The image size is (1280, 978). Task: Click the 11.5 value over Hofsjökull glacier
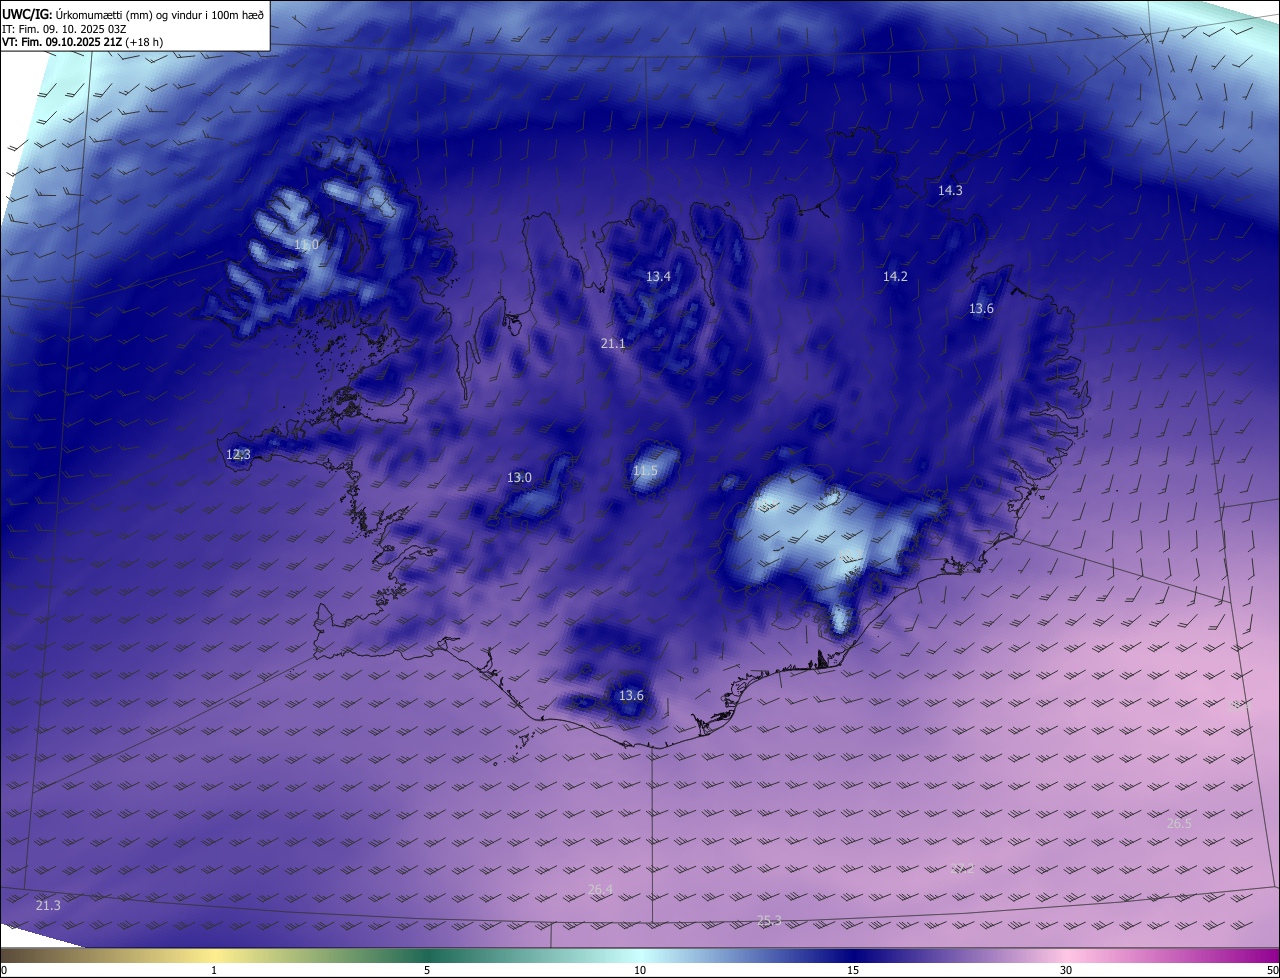click(x=645, y=470)
